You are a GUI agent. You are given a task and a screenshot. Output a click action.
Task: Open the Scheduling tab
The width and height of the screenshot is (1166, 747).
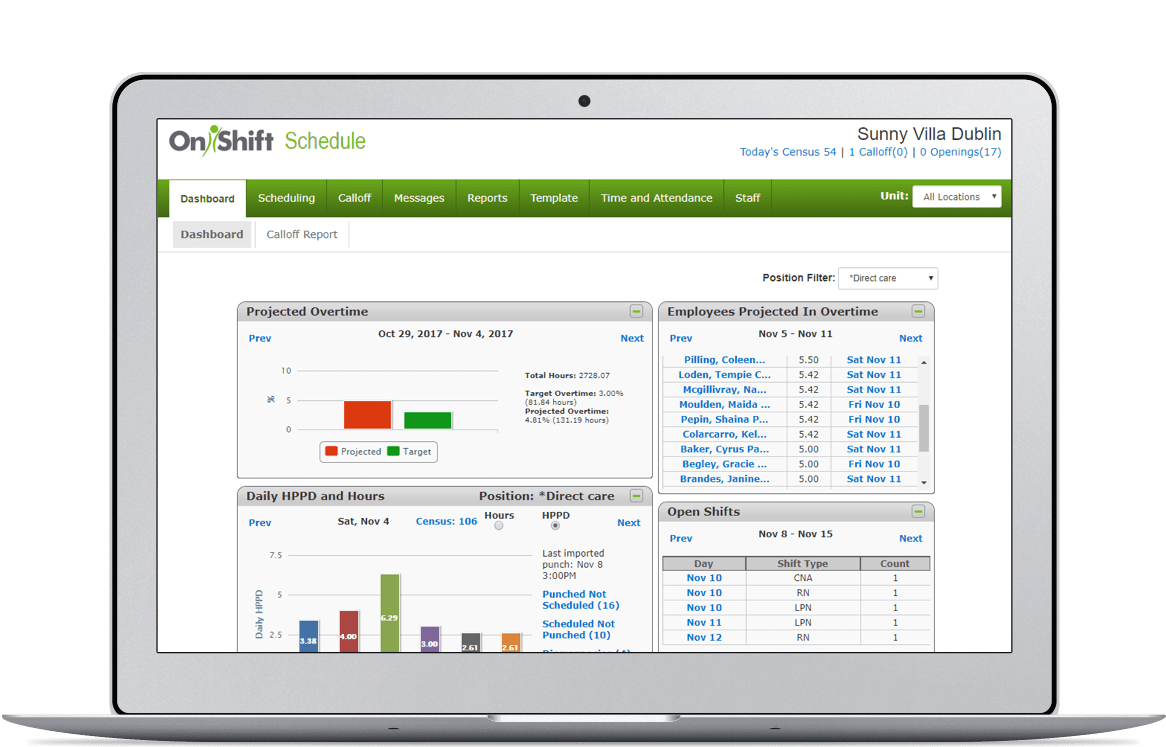[x=286, y=198]
